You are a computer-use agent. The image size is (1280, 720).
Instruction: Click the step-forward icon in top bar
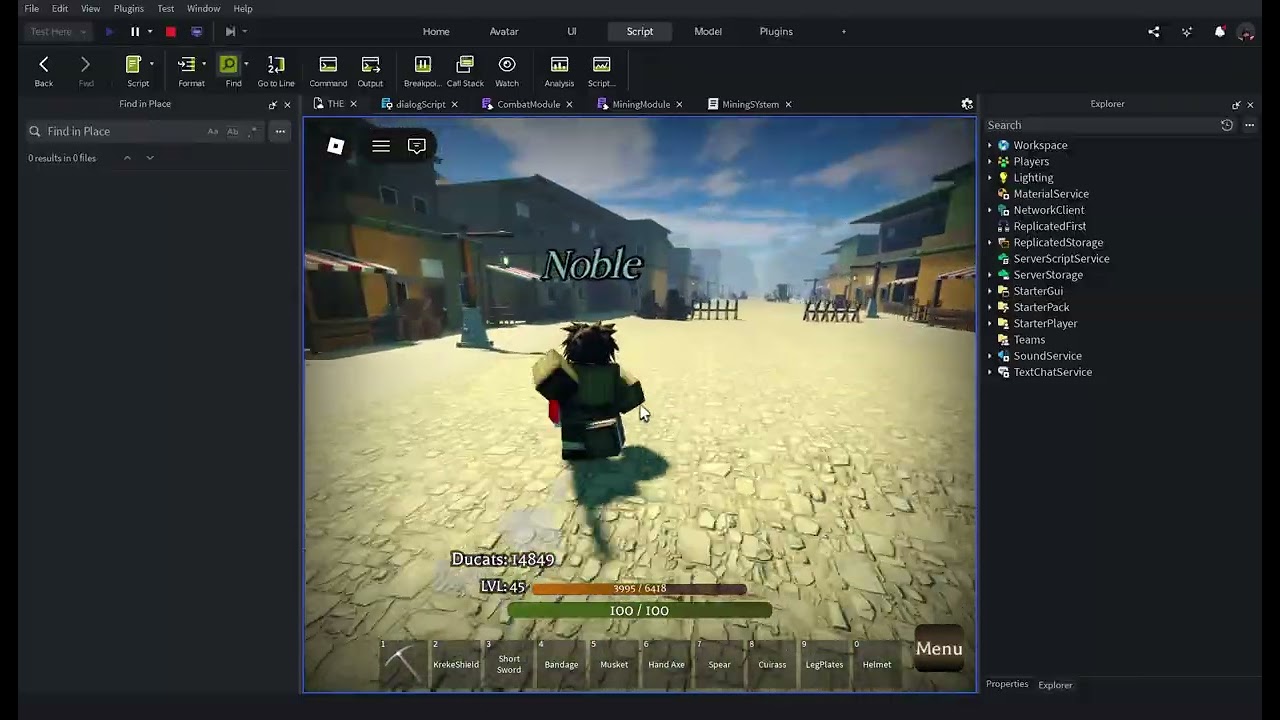230,31
